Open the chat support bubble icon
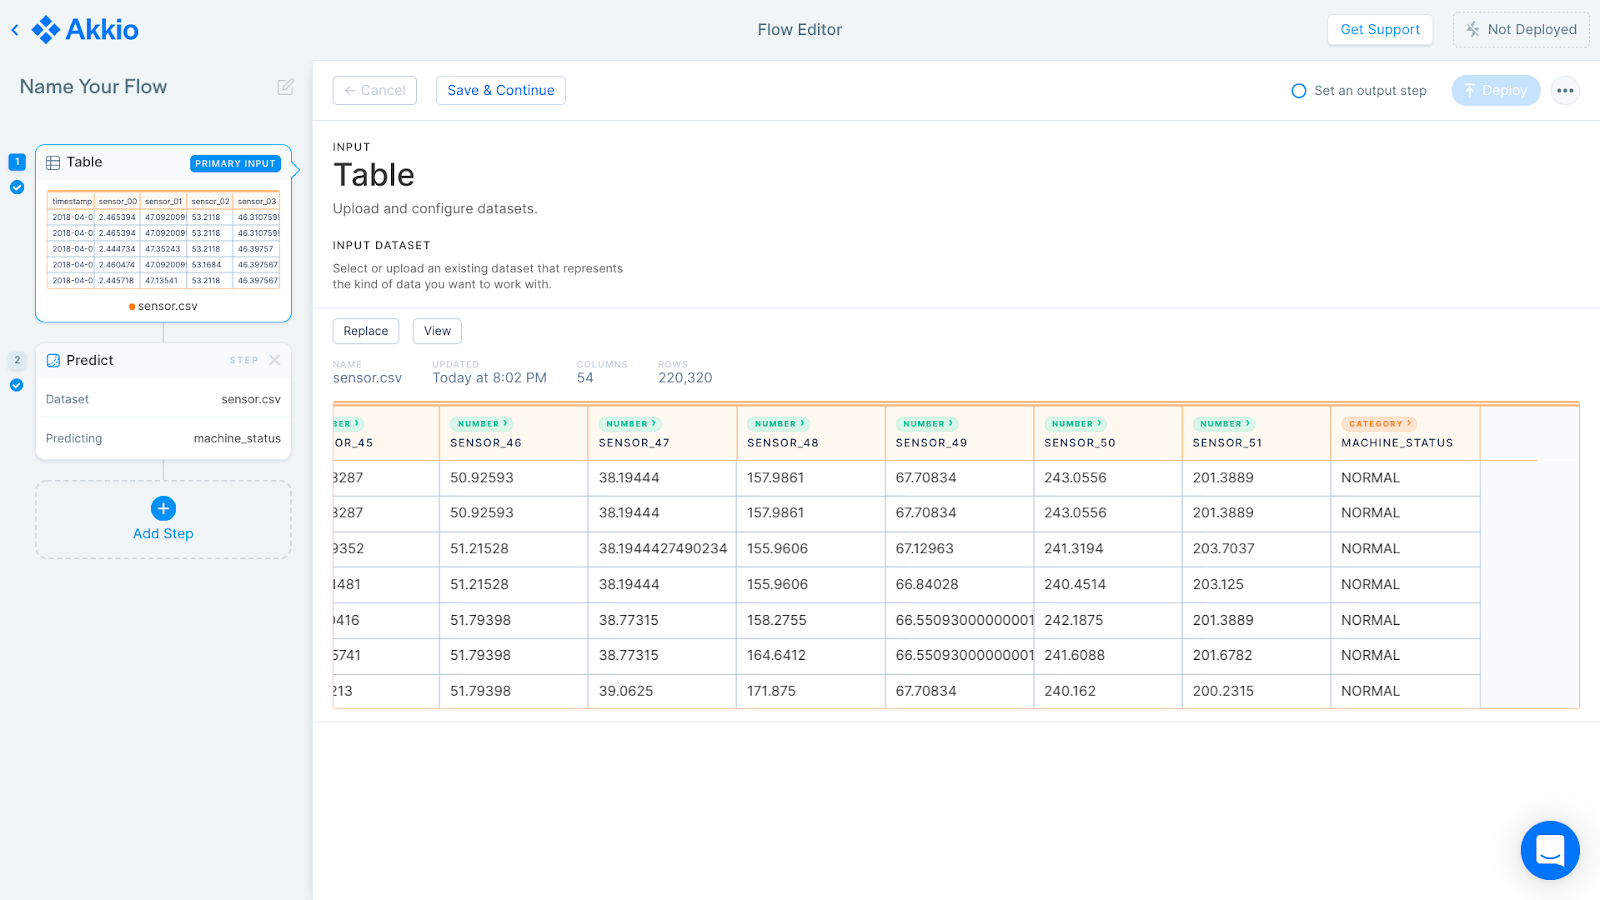The image size is (1600, 900). 1549,850
